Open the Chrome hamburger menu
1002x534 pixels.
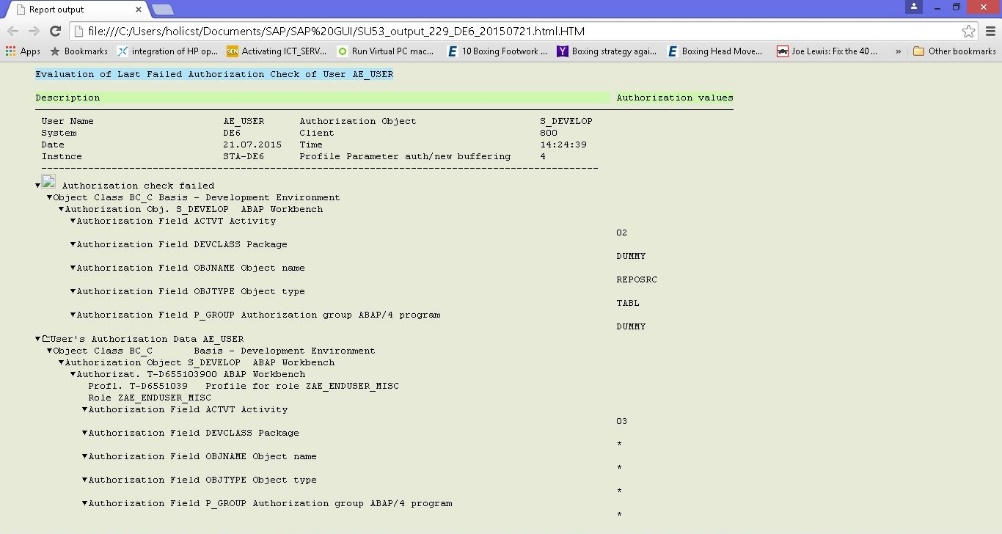990,31
